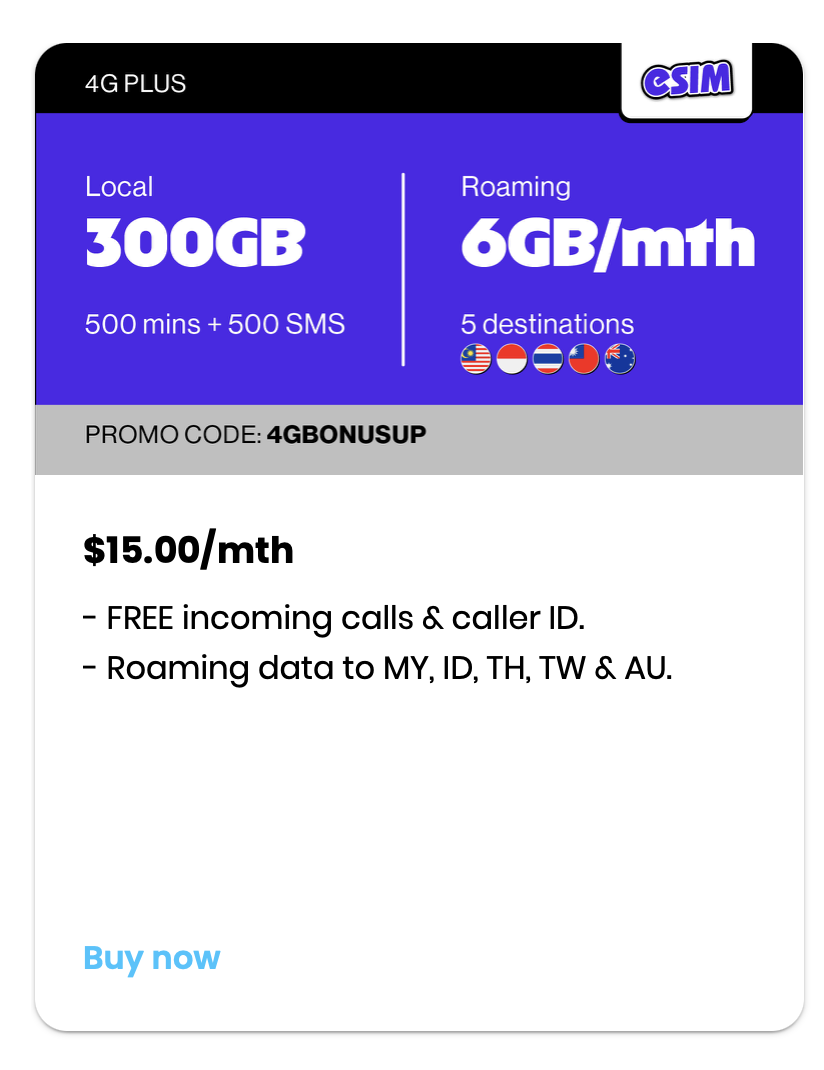Viewport: 824px width, 1070px height.
Task: Click the 500 mins + 500 SMS text
Action: tap(215, 324)
